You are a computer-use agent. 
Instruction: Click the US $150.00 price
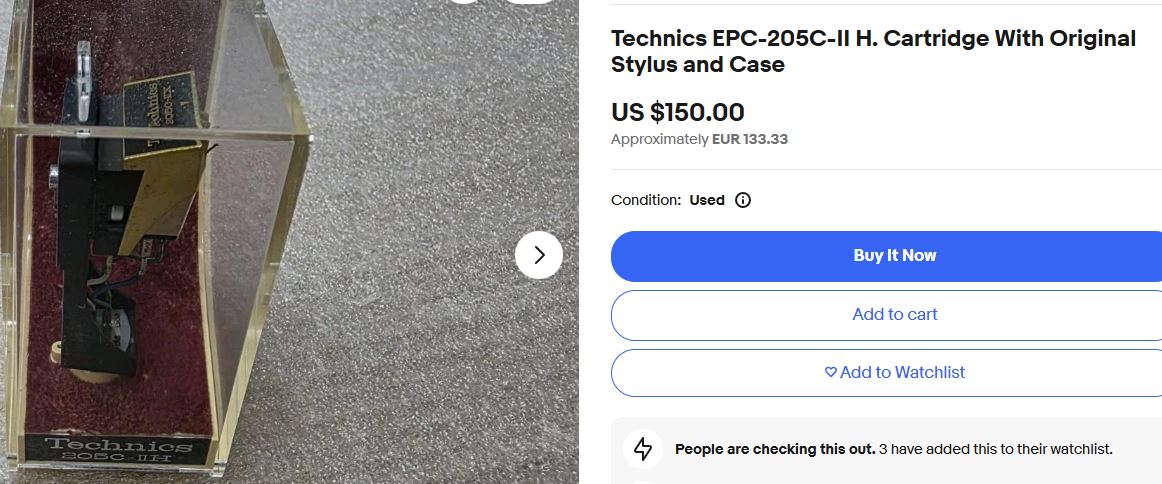[x=677, y=112]
